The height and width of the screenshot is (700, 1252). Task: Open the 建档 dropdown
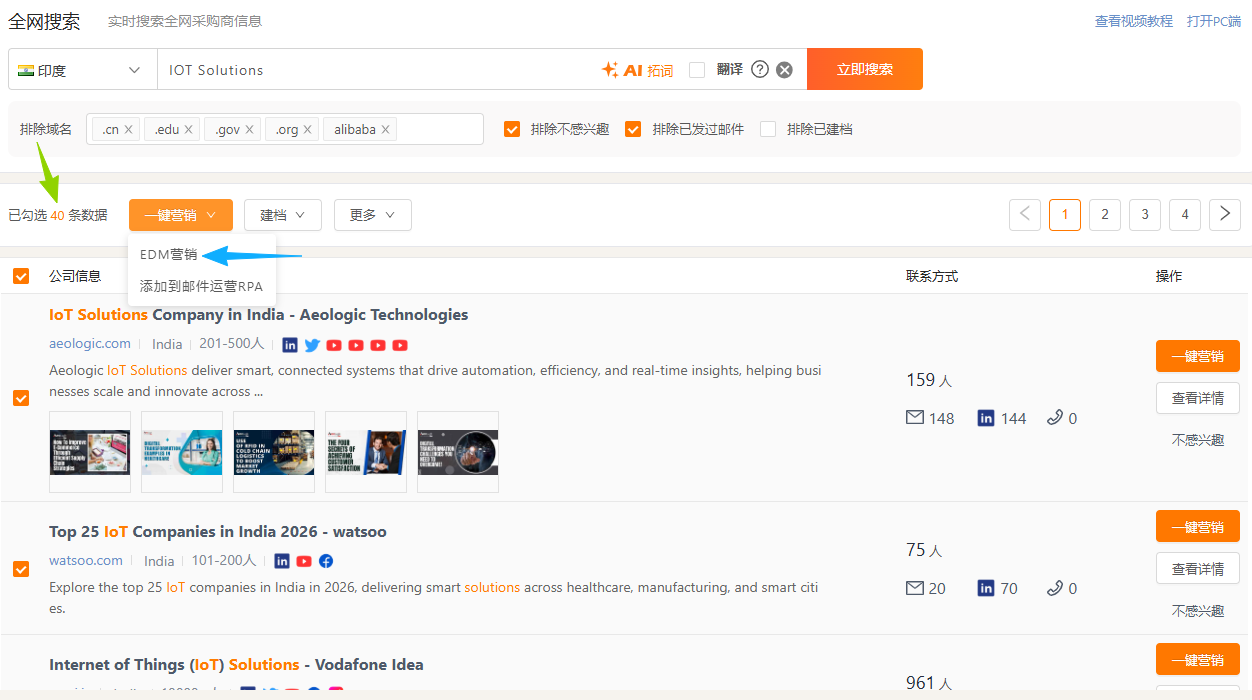click(x=283, y=215)
